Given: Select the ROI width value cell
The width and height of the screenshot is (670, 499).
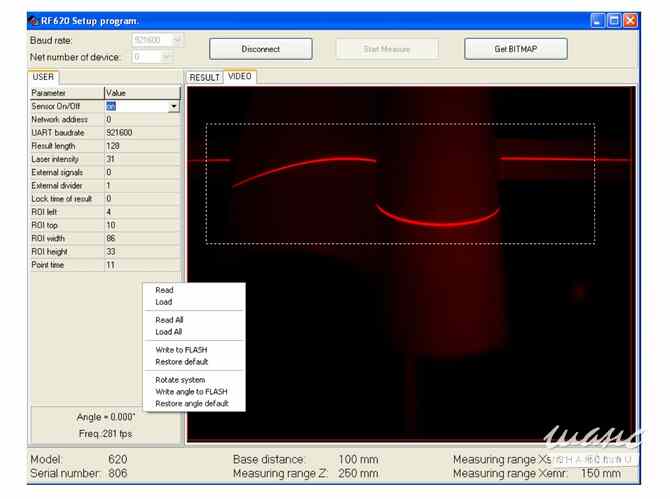Looking at the screenshot, I should pos(142,238).
